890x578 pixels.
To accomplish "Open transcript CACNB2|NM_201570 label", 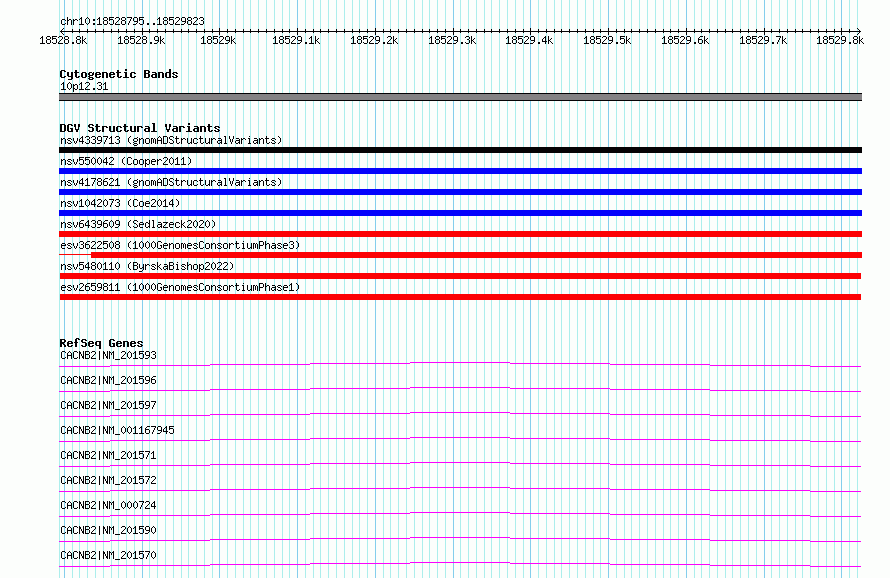I will pyautogui.click(x=108, y=555).
